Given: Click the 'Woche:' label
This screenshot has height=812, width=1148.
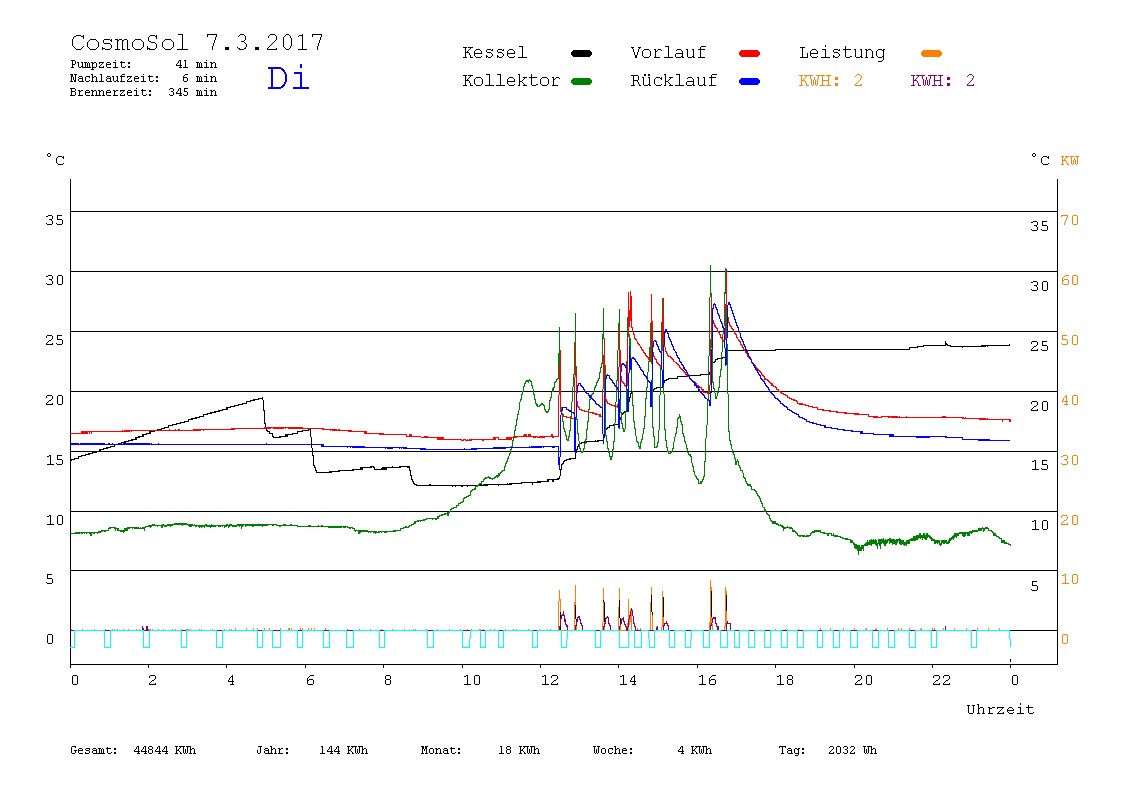Looking at the screenshot, I should click(613, 750).
